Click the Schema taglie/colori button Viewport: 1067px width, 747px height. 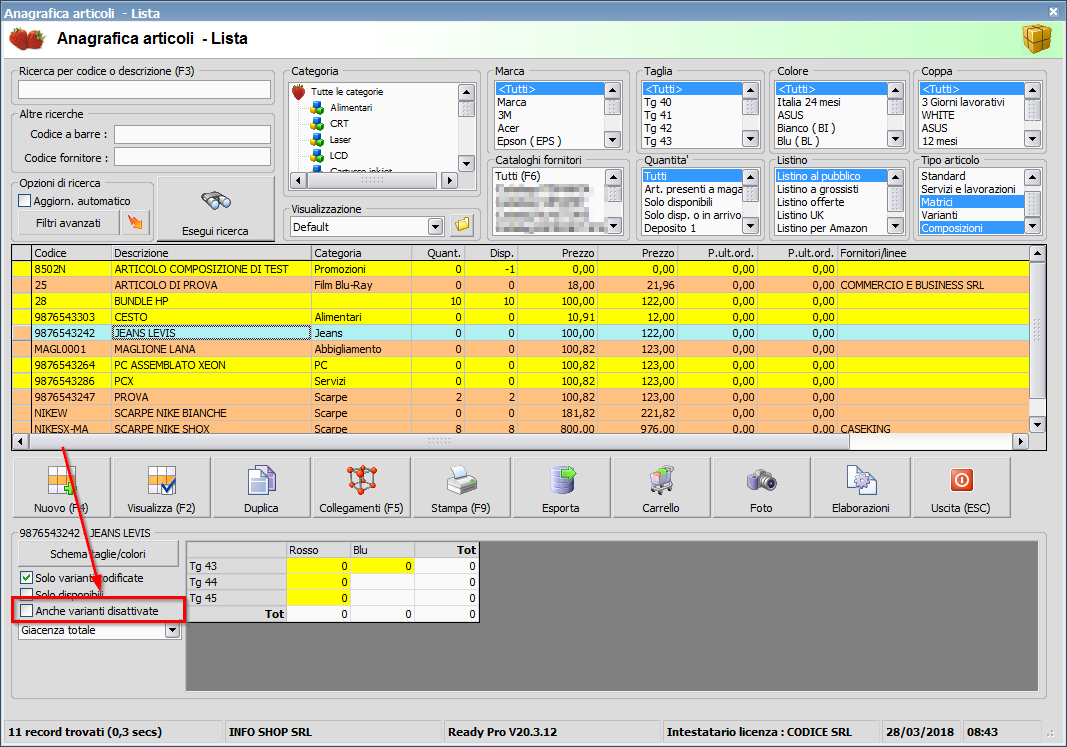point(98,554)
